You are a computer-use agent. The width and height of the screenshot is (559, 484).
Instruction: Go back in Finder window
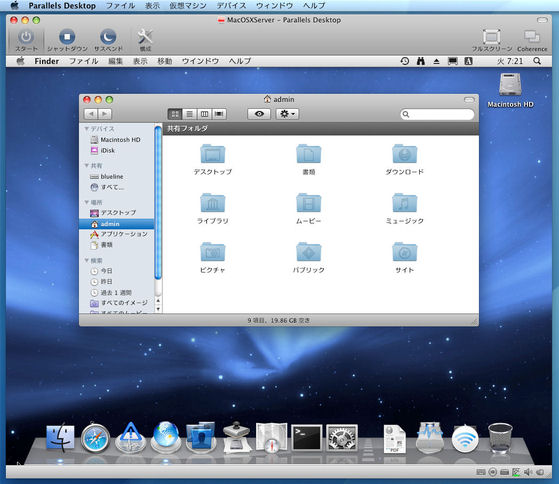tap(91, 114)
